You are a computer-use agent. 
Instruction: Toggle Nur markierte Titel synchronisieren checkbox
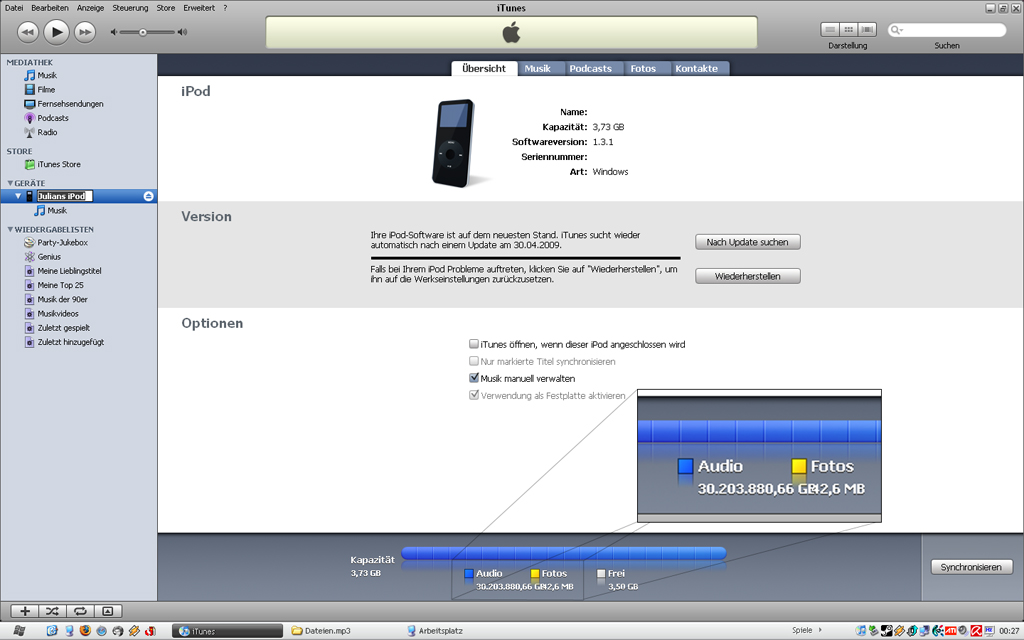474,361
